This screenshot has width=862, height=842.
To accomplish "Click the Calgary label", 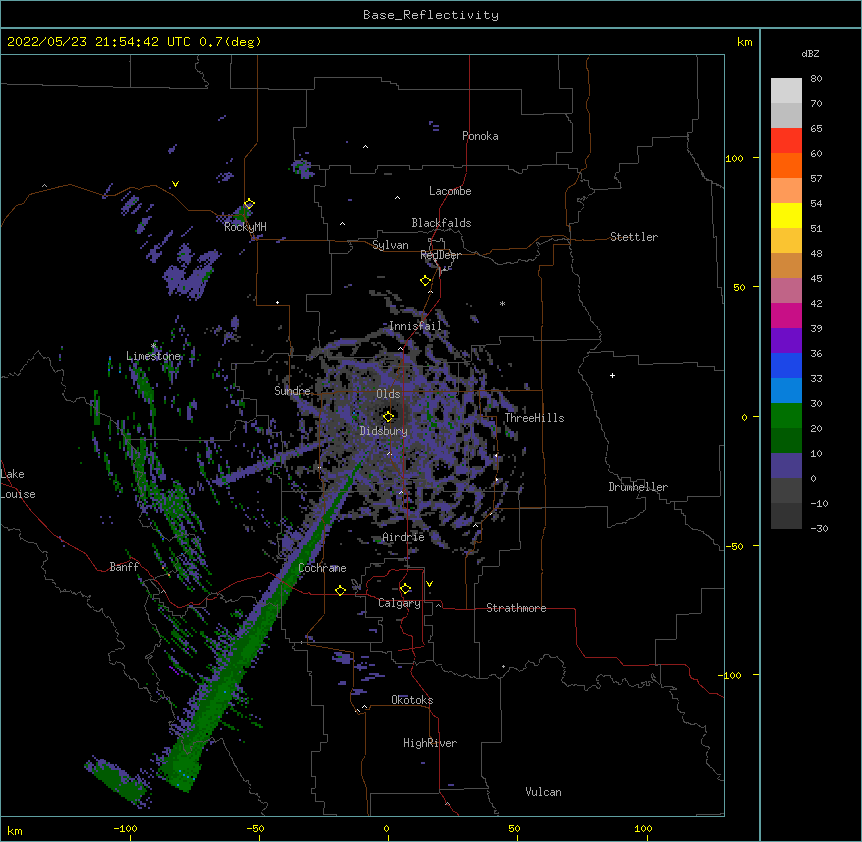I will click(399, 603).
